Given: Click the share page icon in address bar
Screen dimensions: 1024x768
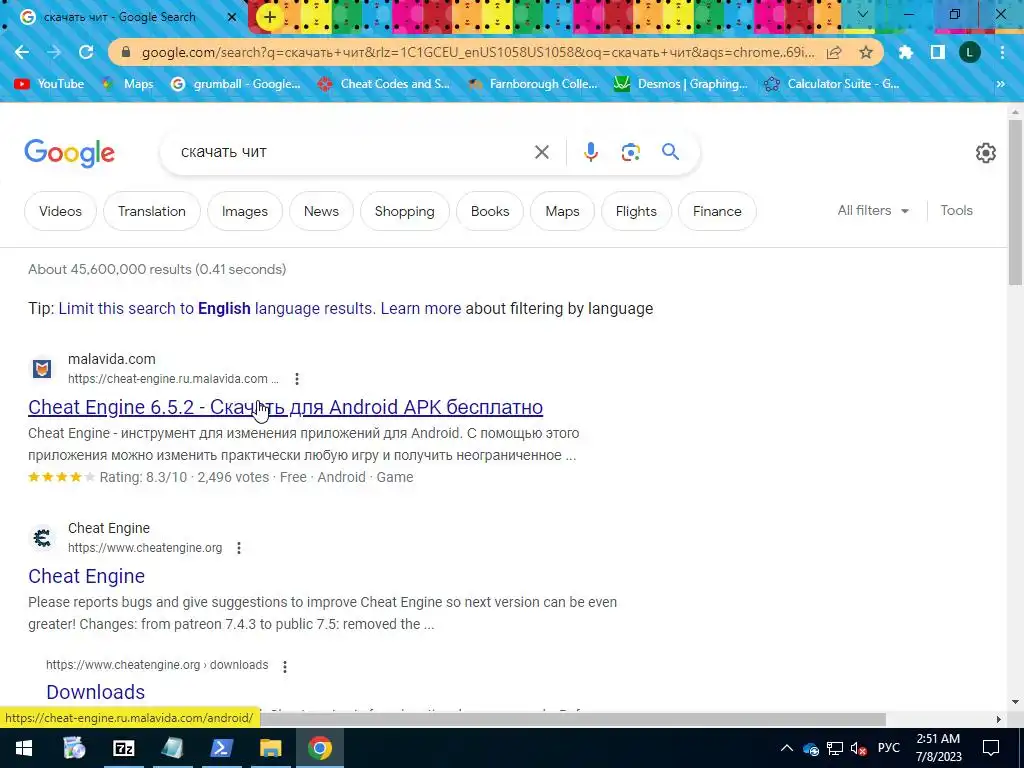Looking at the screenshot, I should click(x=834, y=52).
